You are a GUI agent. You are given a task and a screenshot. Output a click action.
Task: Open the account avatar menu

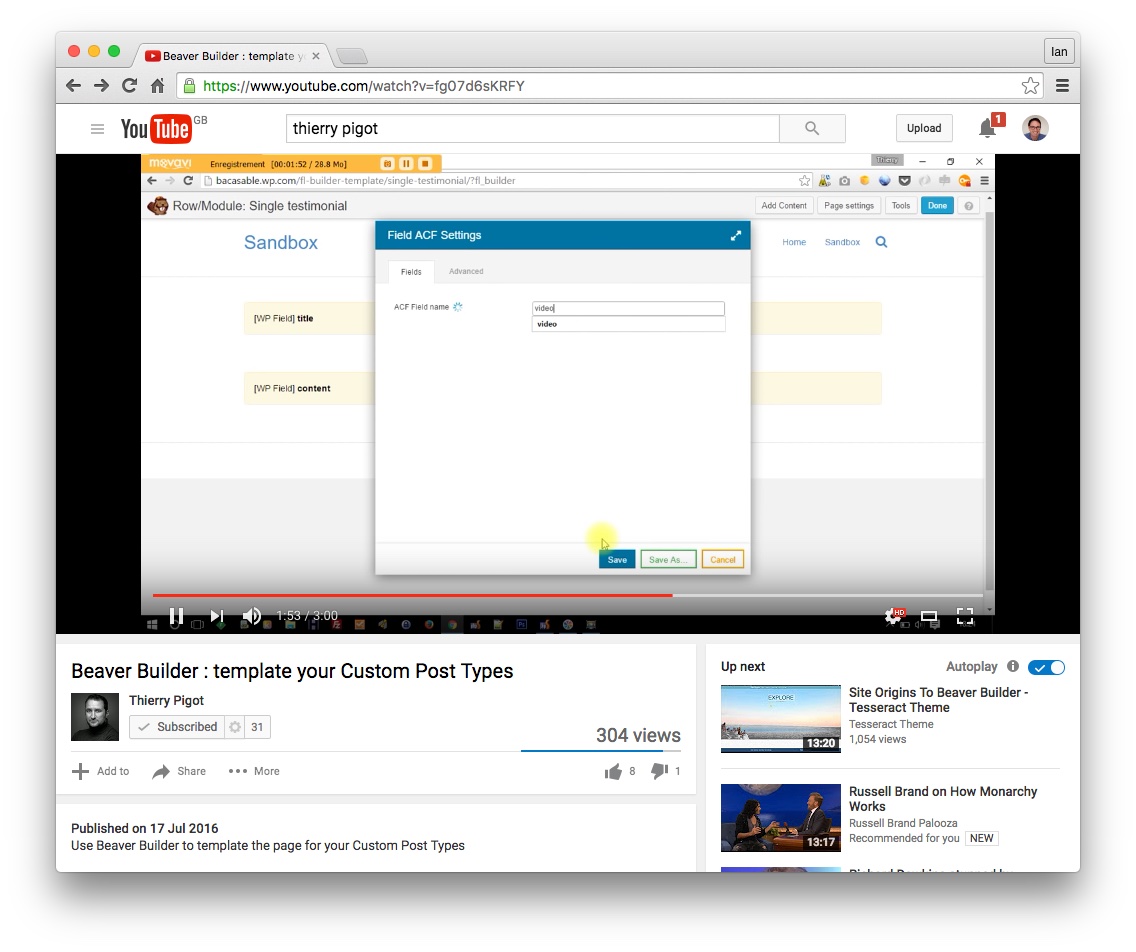click(x=1035, y=128)
